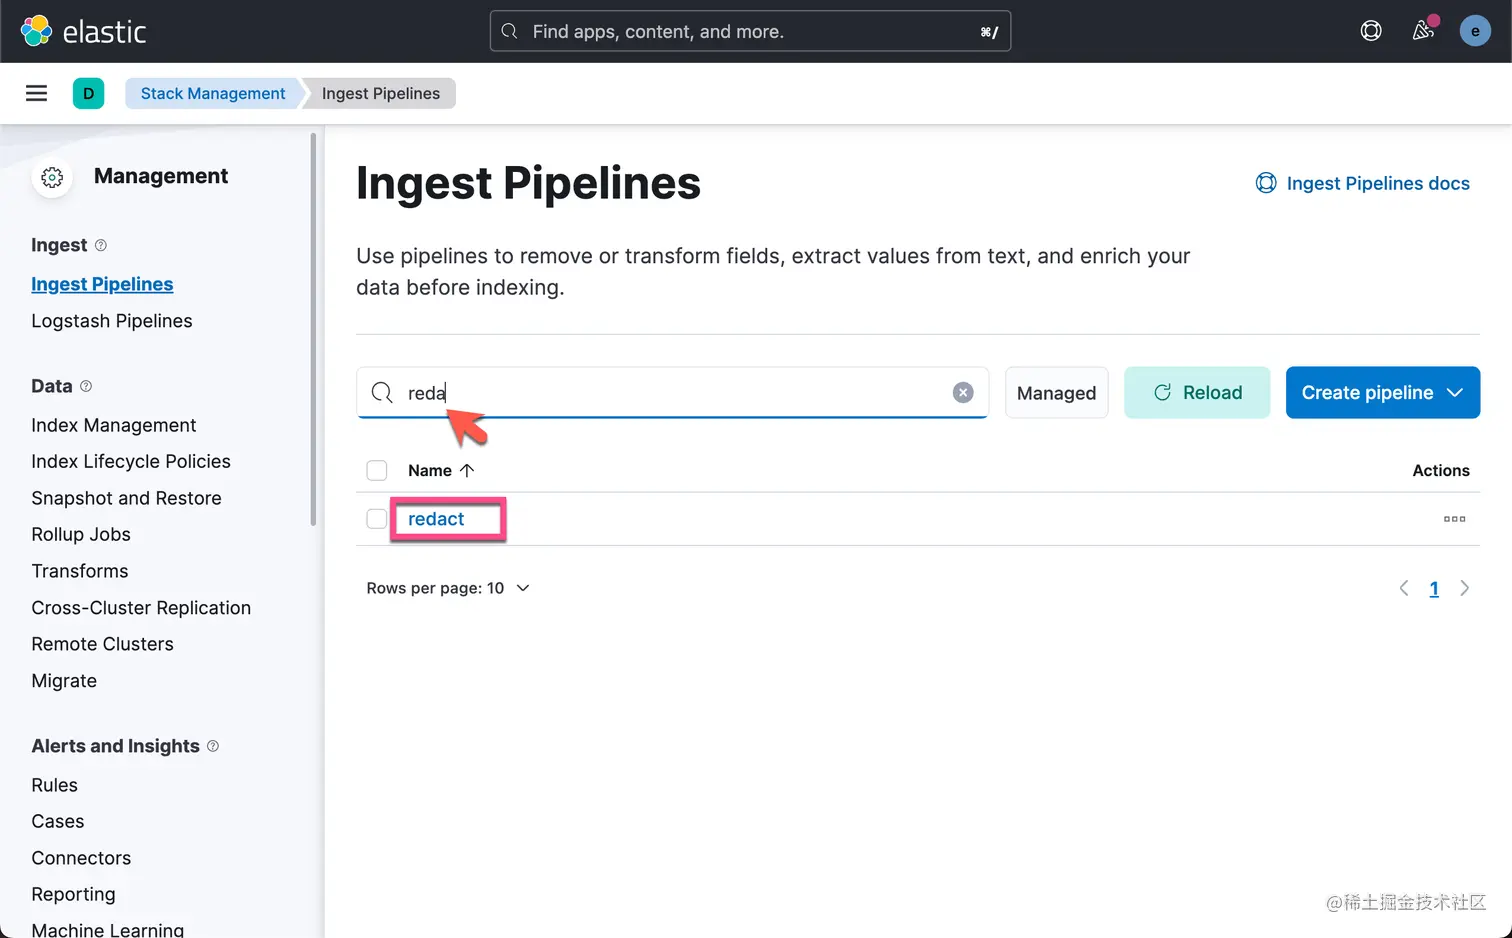This screenshot has width=1512, height=938.
Task: Open Rows per page dropdown
Action: [448, 588]
